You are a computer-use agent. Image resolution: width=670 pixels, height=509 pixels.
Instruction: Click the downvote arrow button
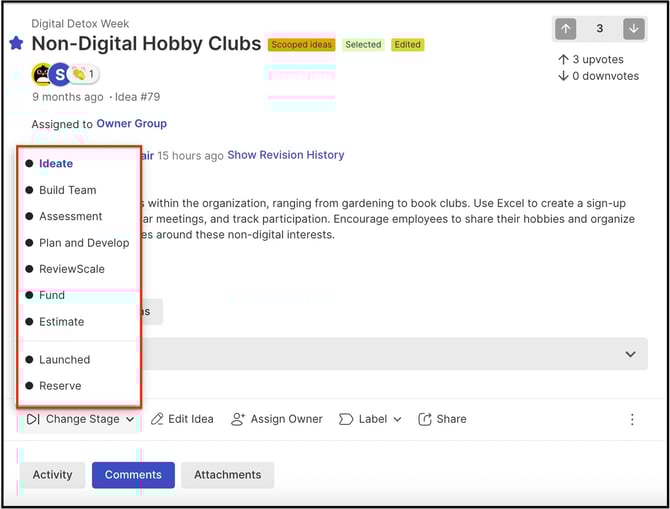(633, 29)
